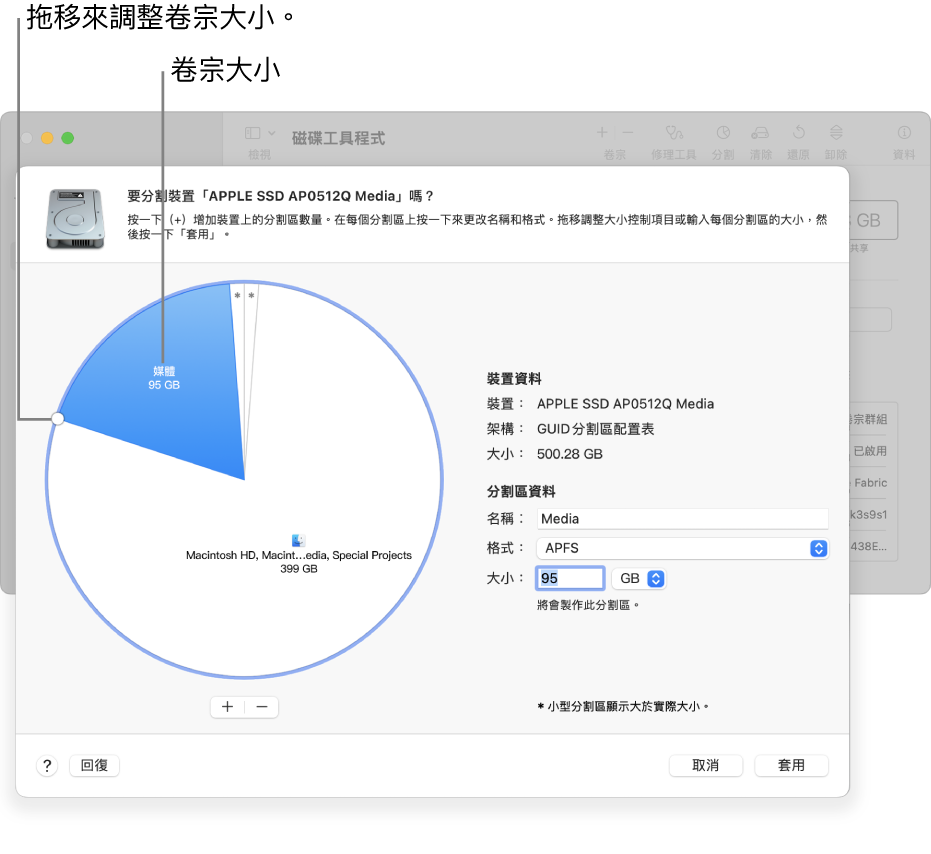The image size is (931, 854).
Task: Click the Fabric text in background window
Action: click(870, 483)
